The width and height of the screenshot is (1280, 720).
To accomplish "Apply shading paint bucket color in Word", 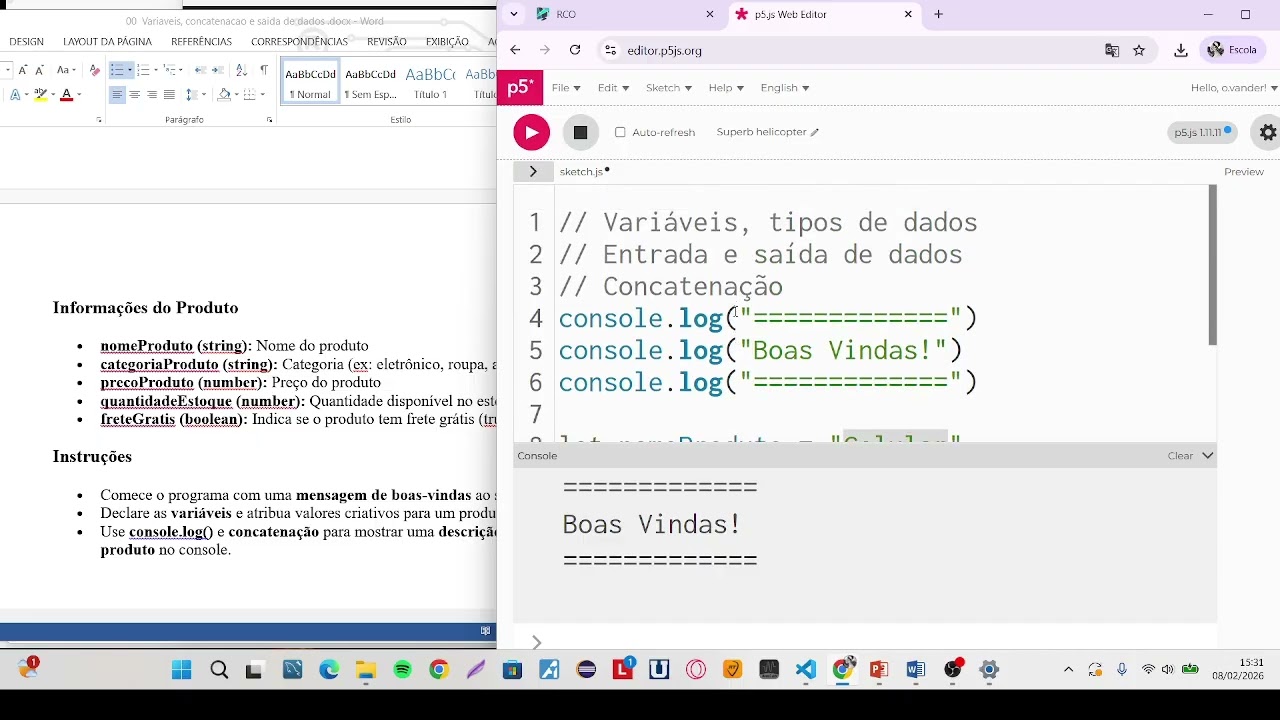I will (223, 95).
